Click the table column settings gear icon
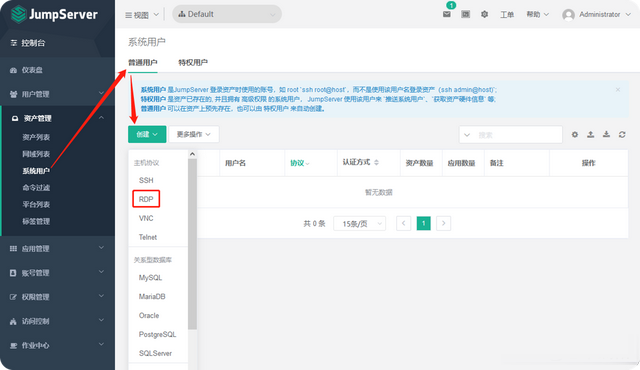Screen dimensions: 640x370 point(575,135)
